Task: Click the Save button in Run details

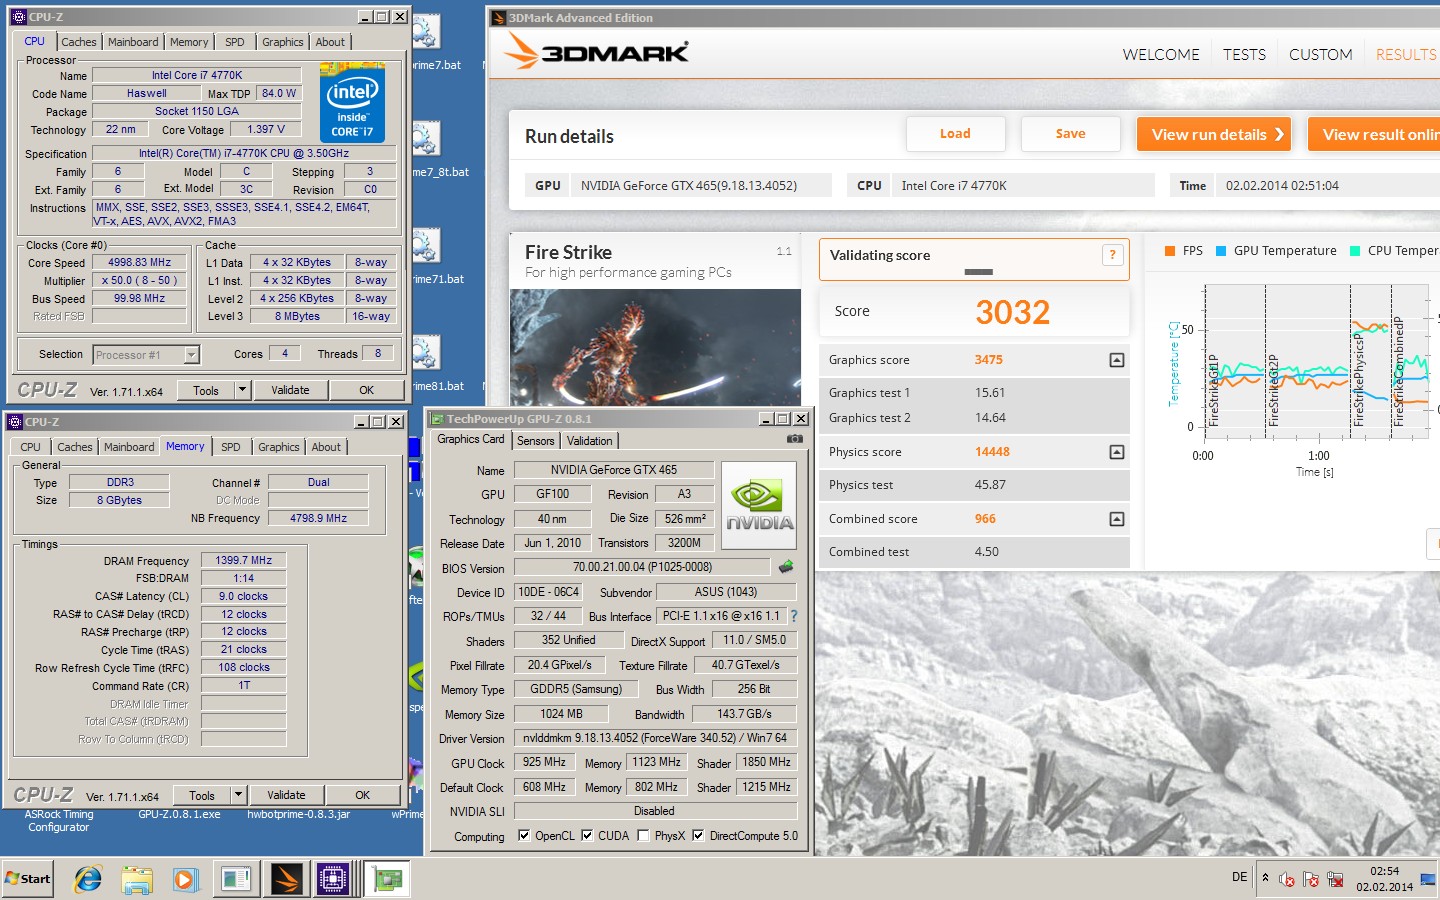Action: coord(1070,134)
